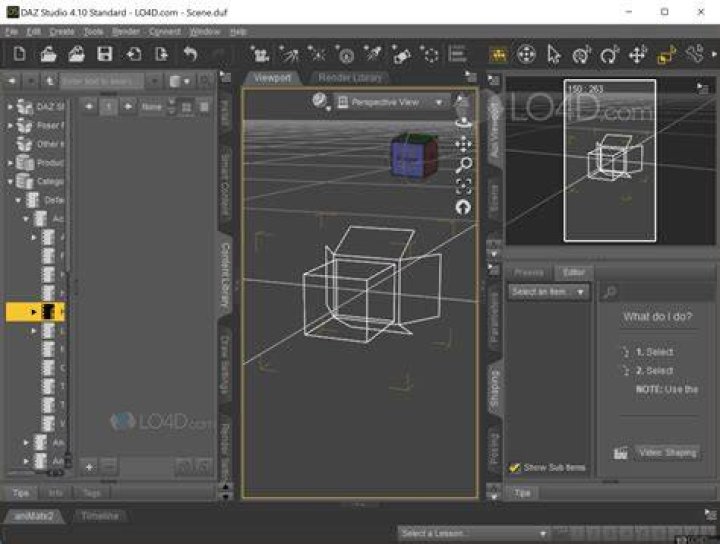This screenshot has height=544, width=720.
Task: Click the Tags tab below Content Library
Action: pyautogui.click(x=91, y=493)
